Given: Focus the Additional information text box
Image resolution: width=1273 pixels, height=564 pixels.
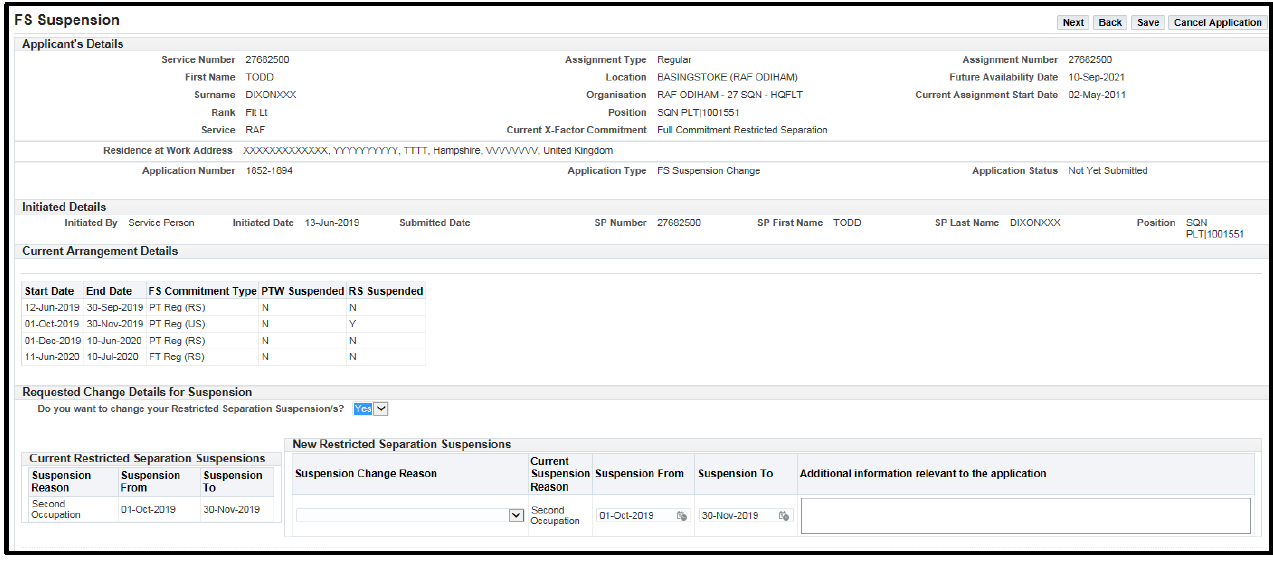Looking at the screenshot, I should tap(1025, 516).
